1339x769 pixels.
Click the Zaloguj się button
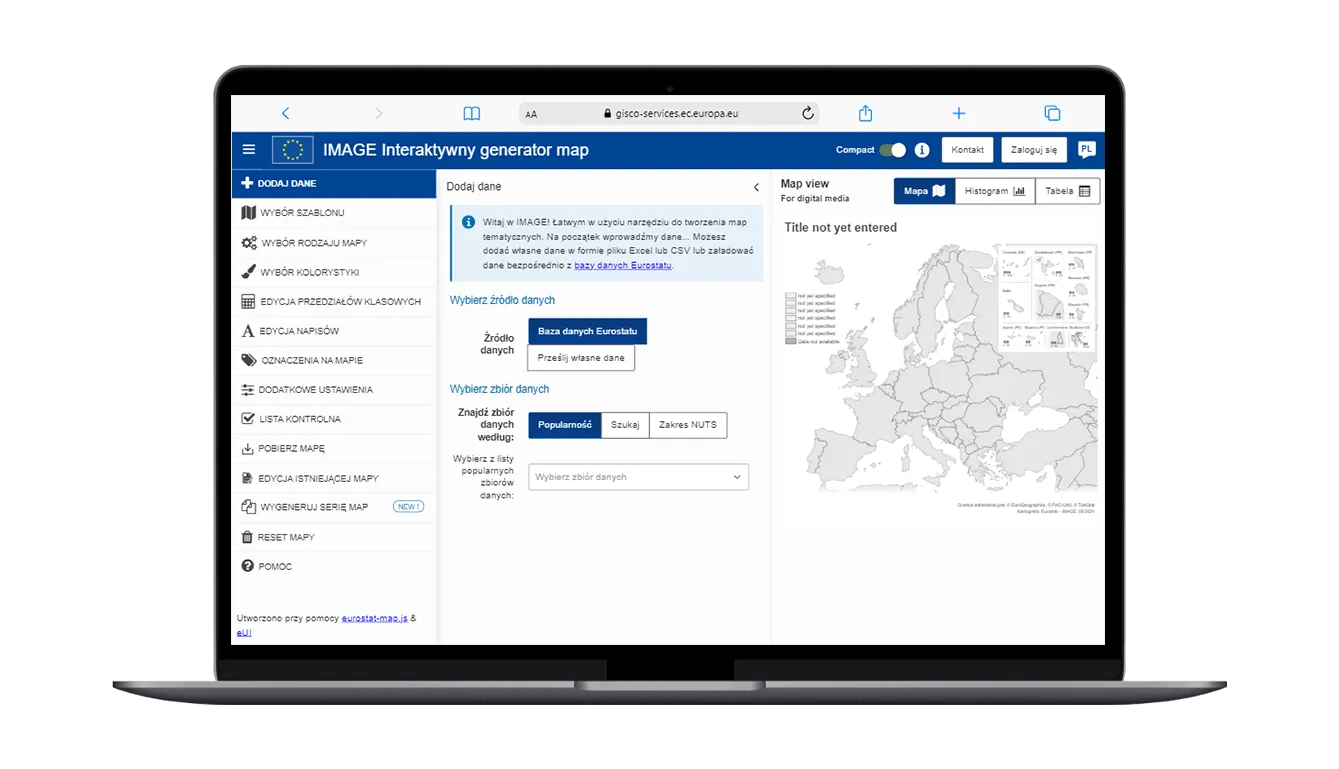point(1034,149)
